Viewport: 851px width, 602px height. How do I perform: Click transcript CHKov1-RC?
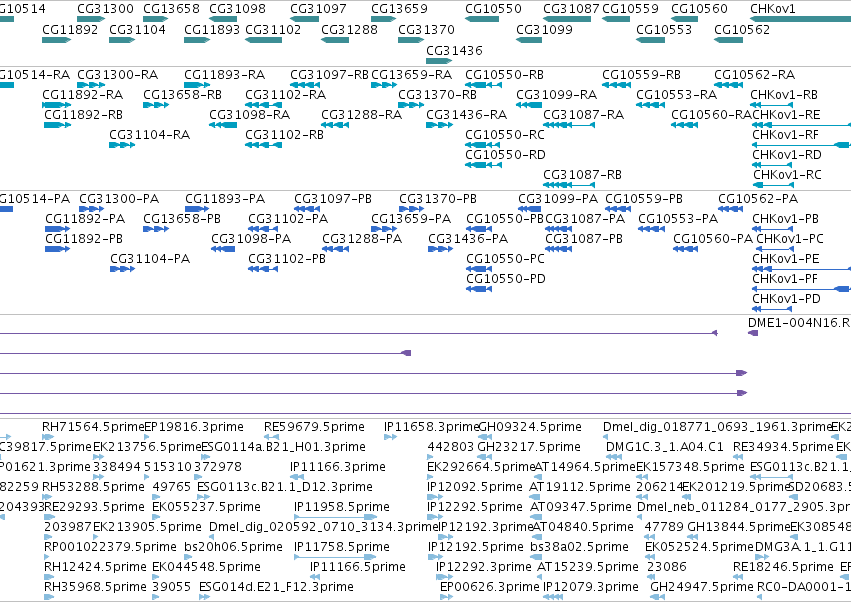tap(788, 175)
